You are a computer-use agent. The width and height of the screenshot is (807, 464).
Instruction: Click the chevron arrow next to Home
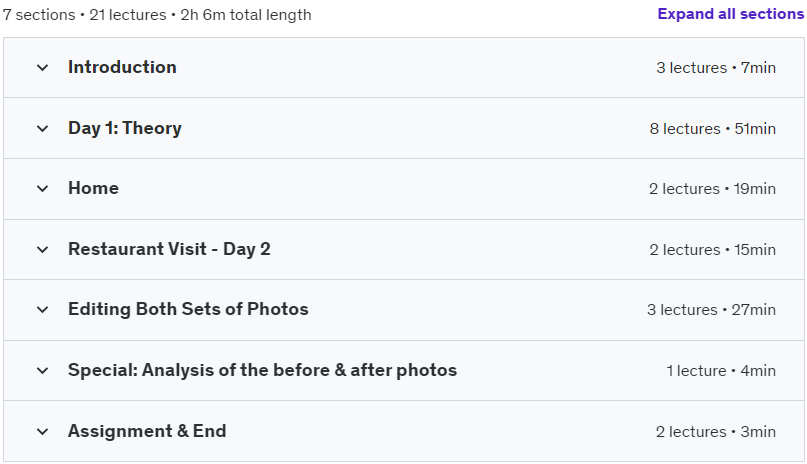point(43,189)
